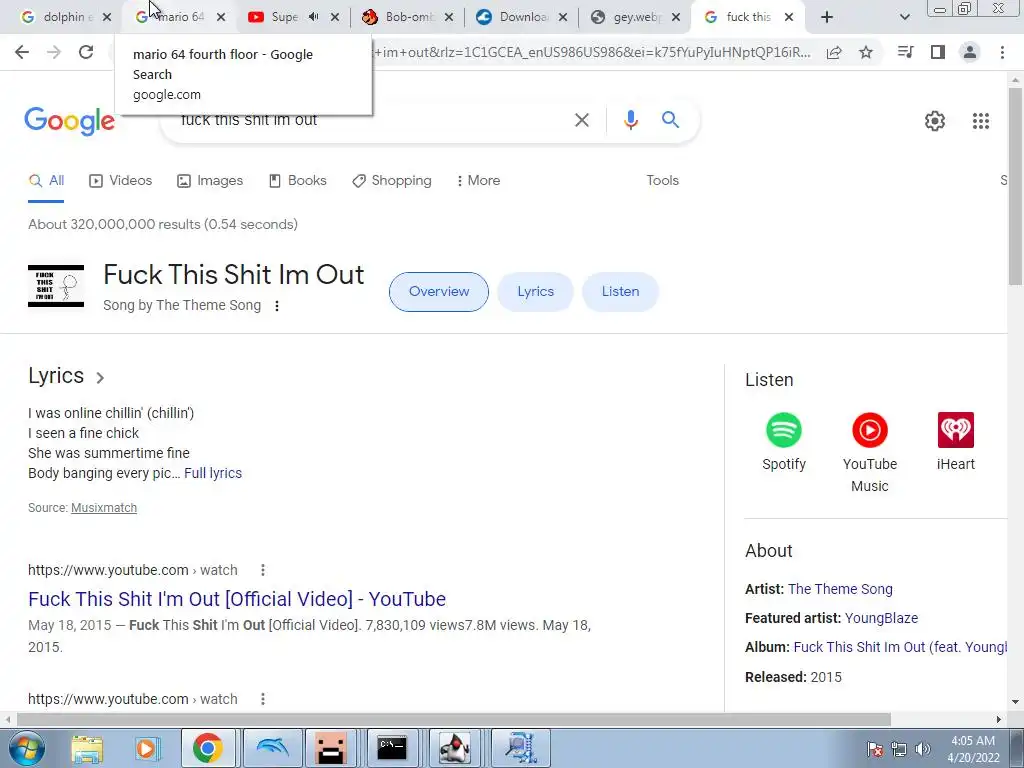Click the song album art thumbnail
The width and height of the screenshot is (1024, 768).
pos(56,286)
